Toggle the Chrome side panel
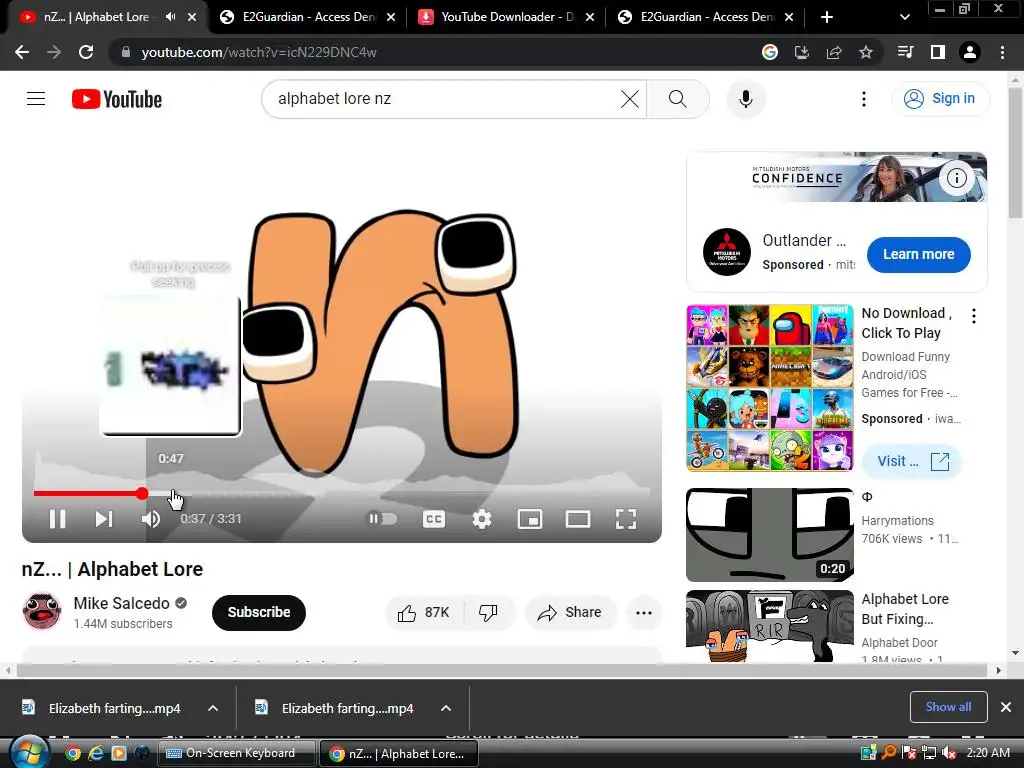Image resolution: width=1024 pixels, height=768 pixels. point(938,52)
